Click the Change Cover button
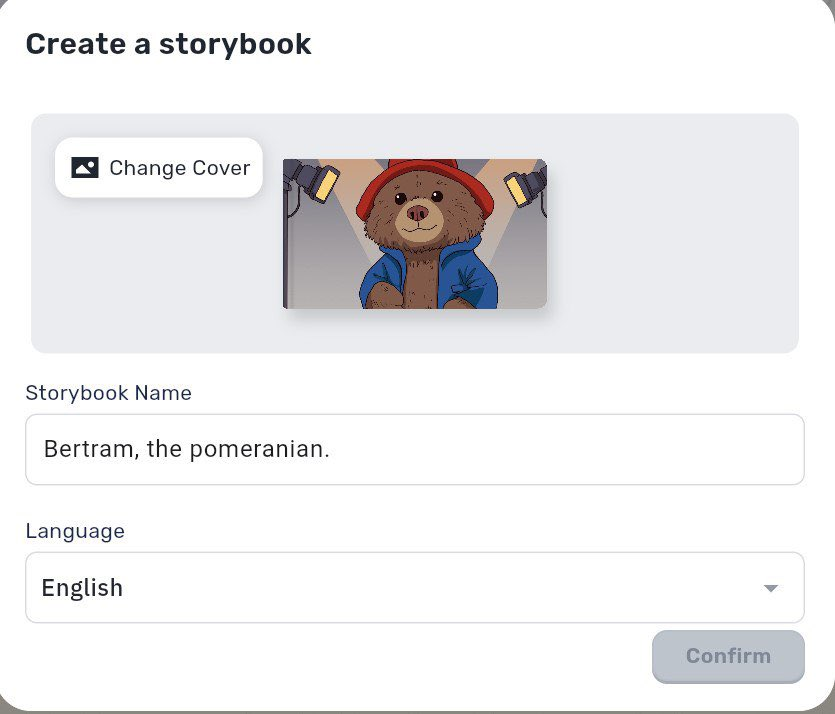835x714 pixels. (x=158, y=167)
